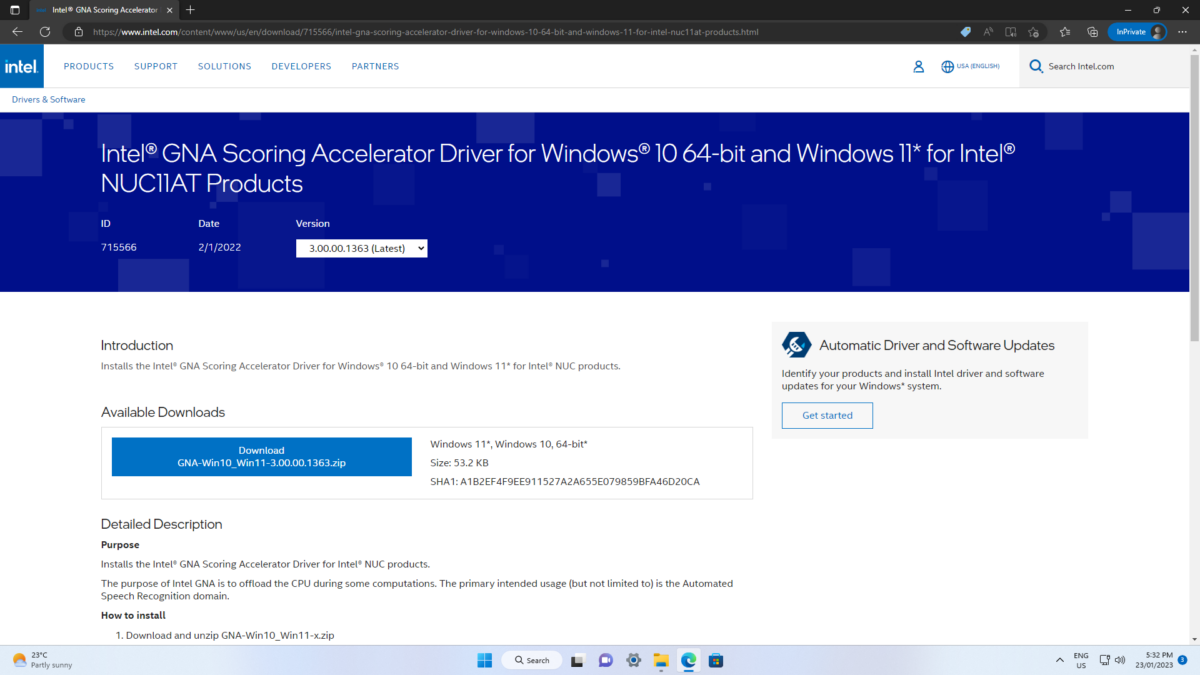Open the USA (English) region selector
Screen dimensions: 1200x675
pyautogui.click(x=970, y=67)
